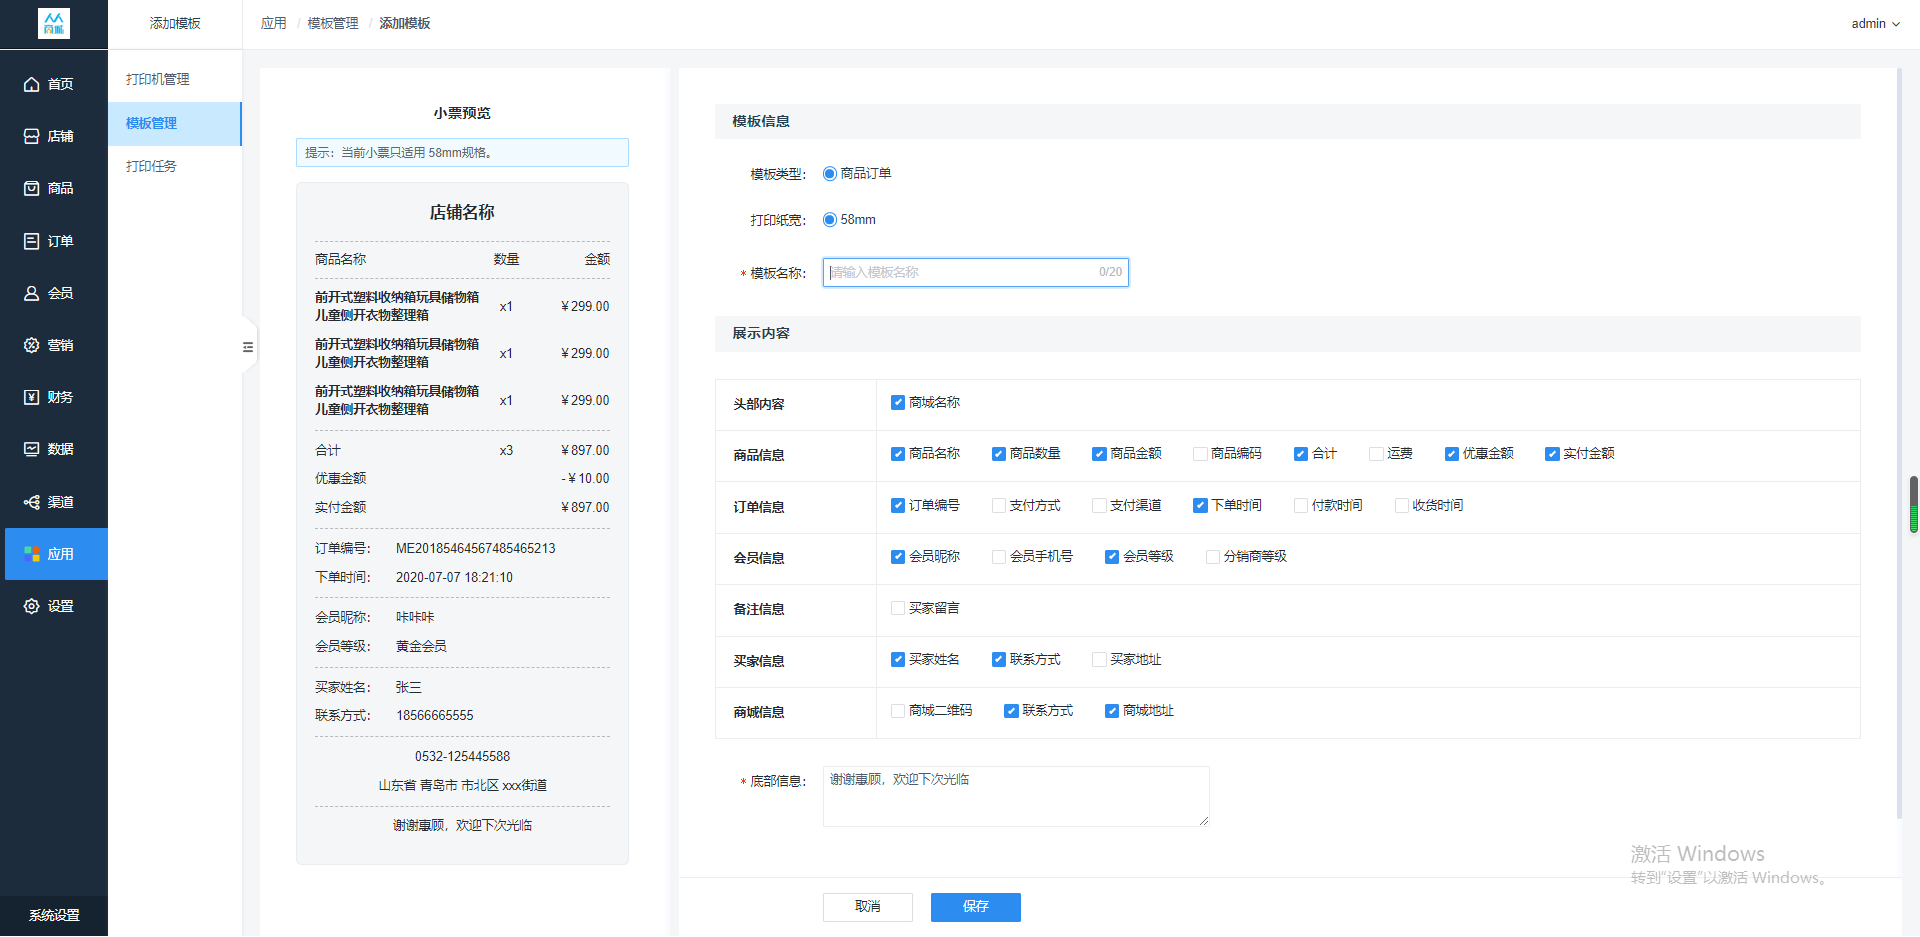Collapse the submenu with the handle icon

click(248, 347)
